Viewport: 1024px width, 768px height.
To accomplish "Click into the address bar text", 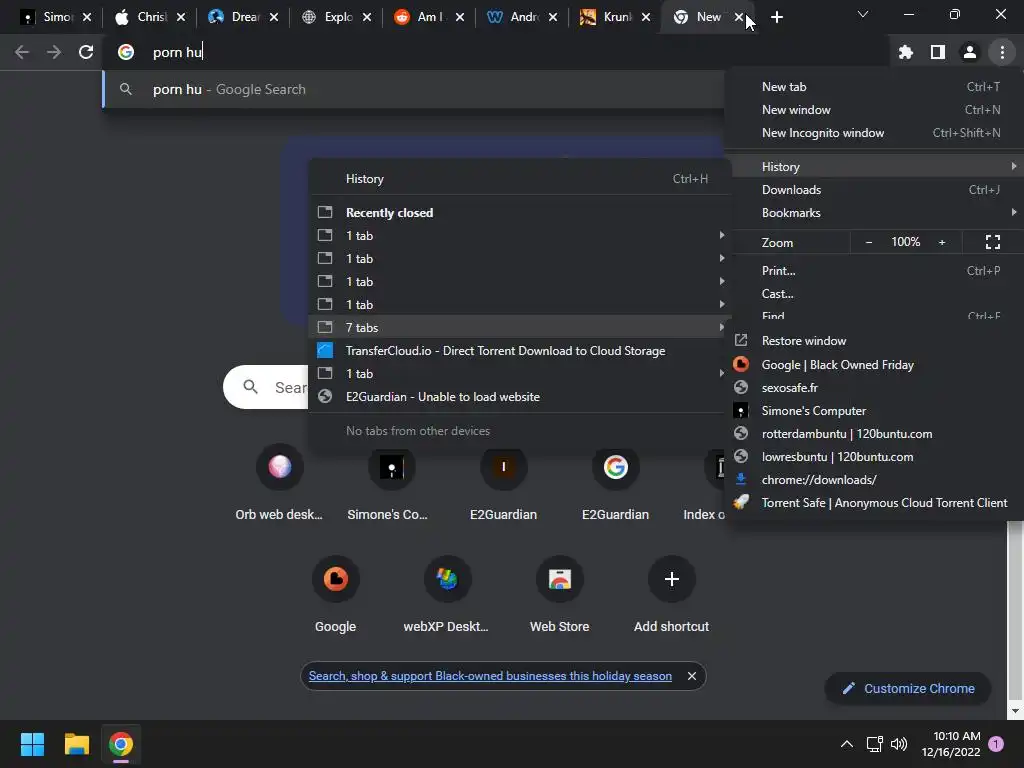I will (x=178, y=52).
